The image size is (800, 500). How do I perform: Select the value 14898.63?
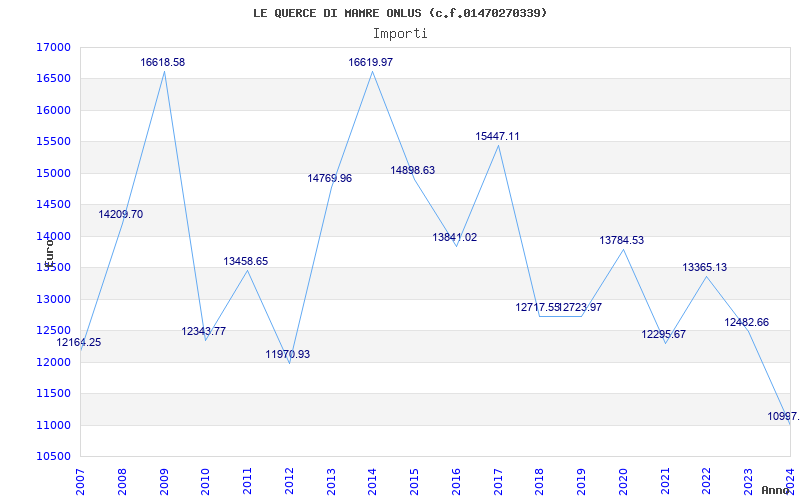pyautogui.click(x=413, y=170)
